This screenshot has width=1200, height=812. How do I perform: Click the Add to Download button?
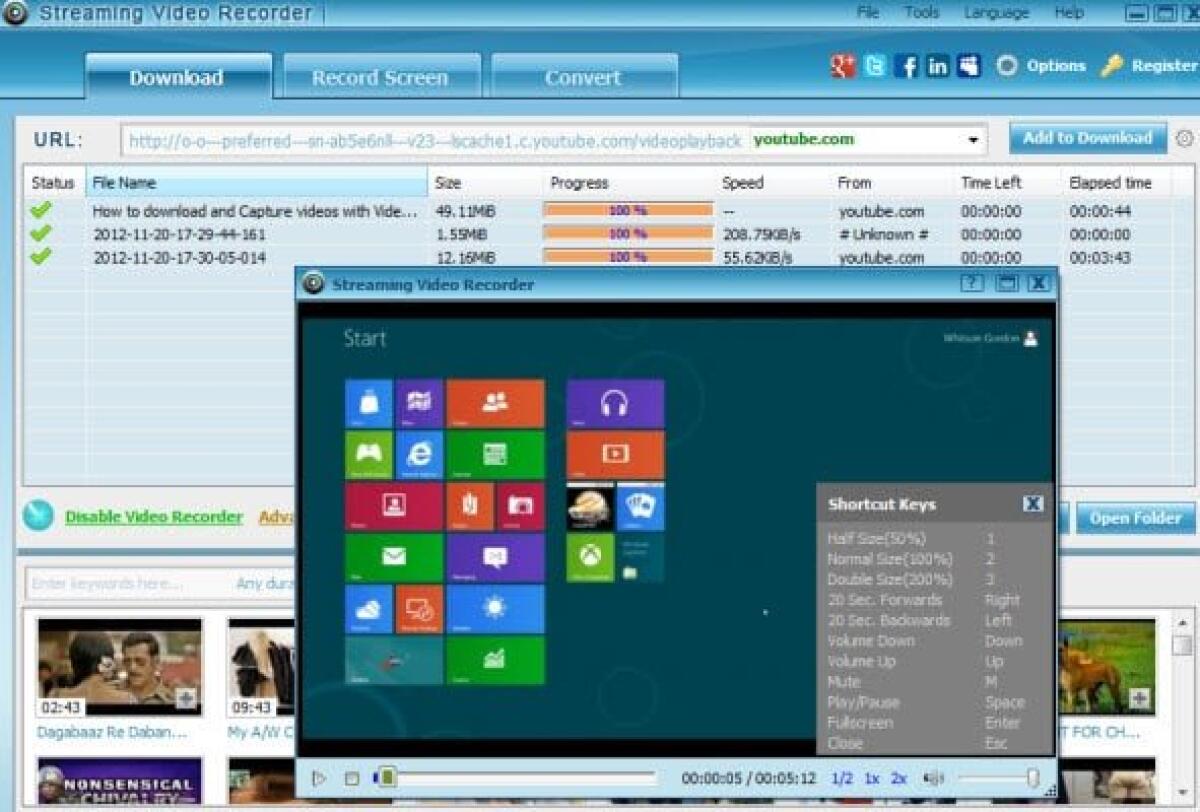click(x=1086, y=139)
